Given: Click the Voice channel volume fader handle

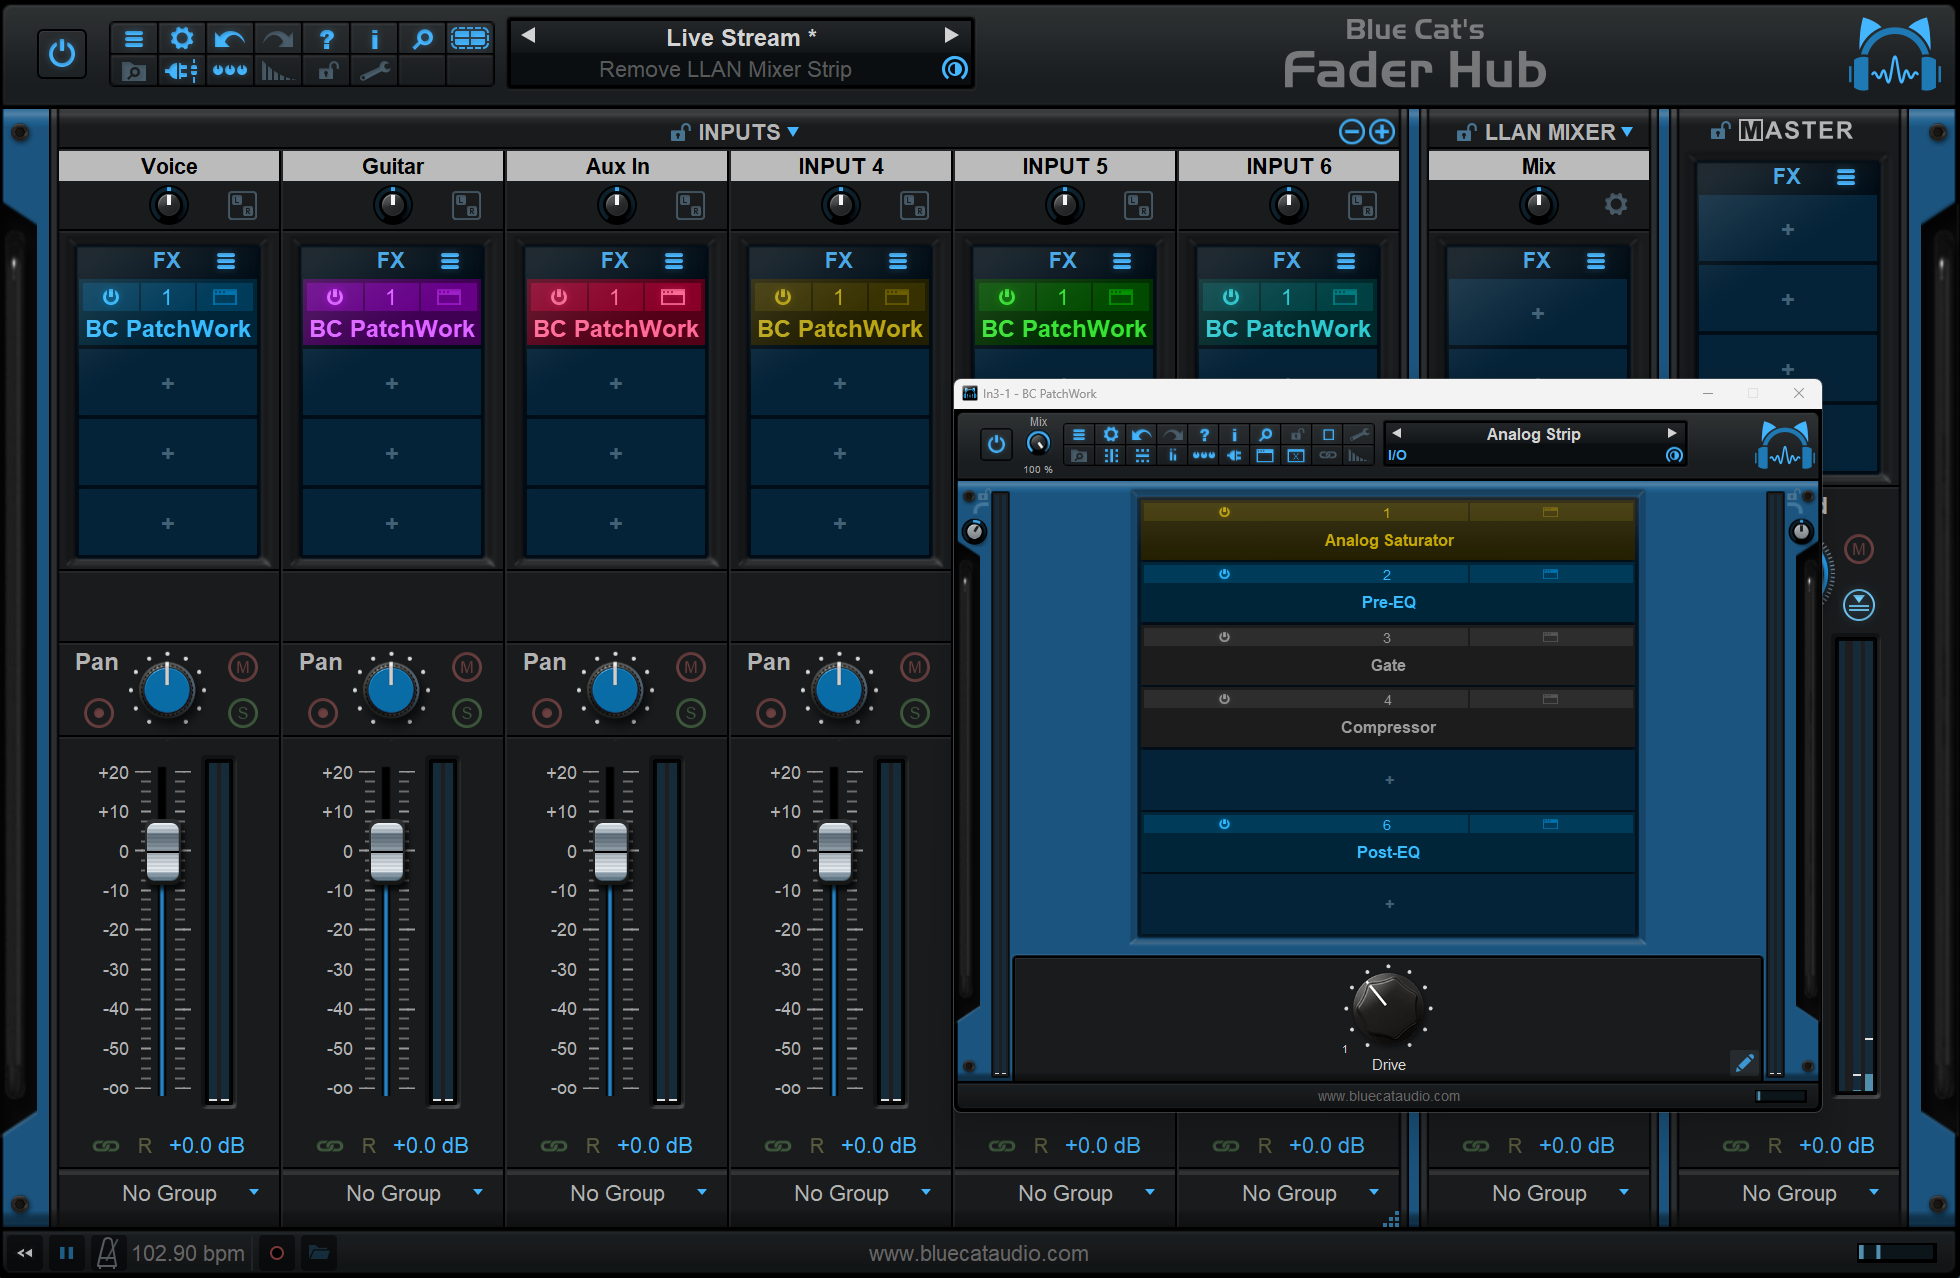Looking at the screenshot, I should [163, 852].
